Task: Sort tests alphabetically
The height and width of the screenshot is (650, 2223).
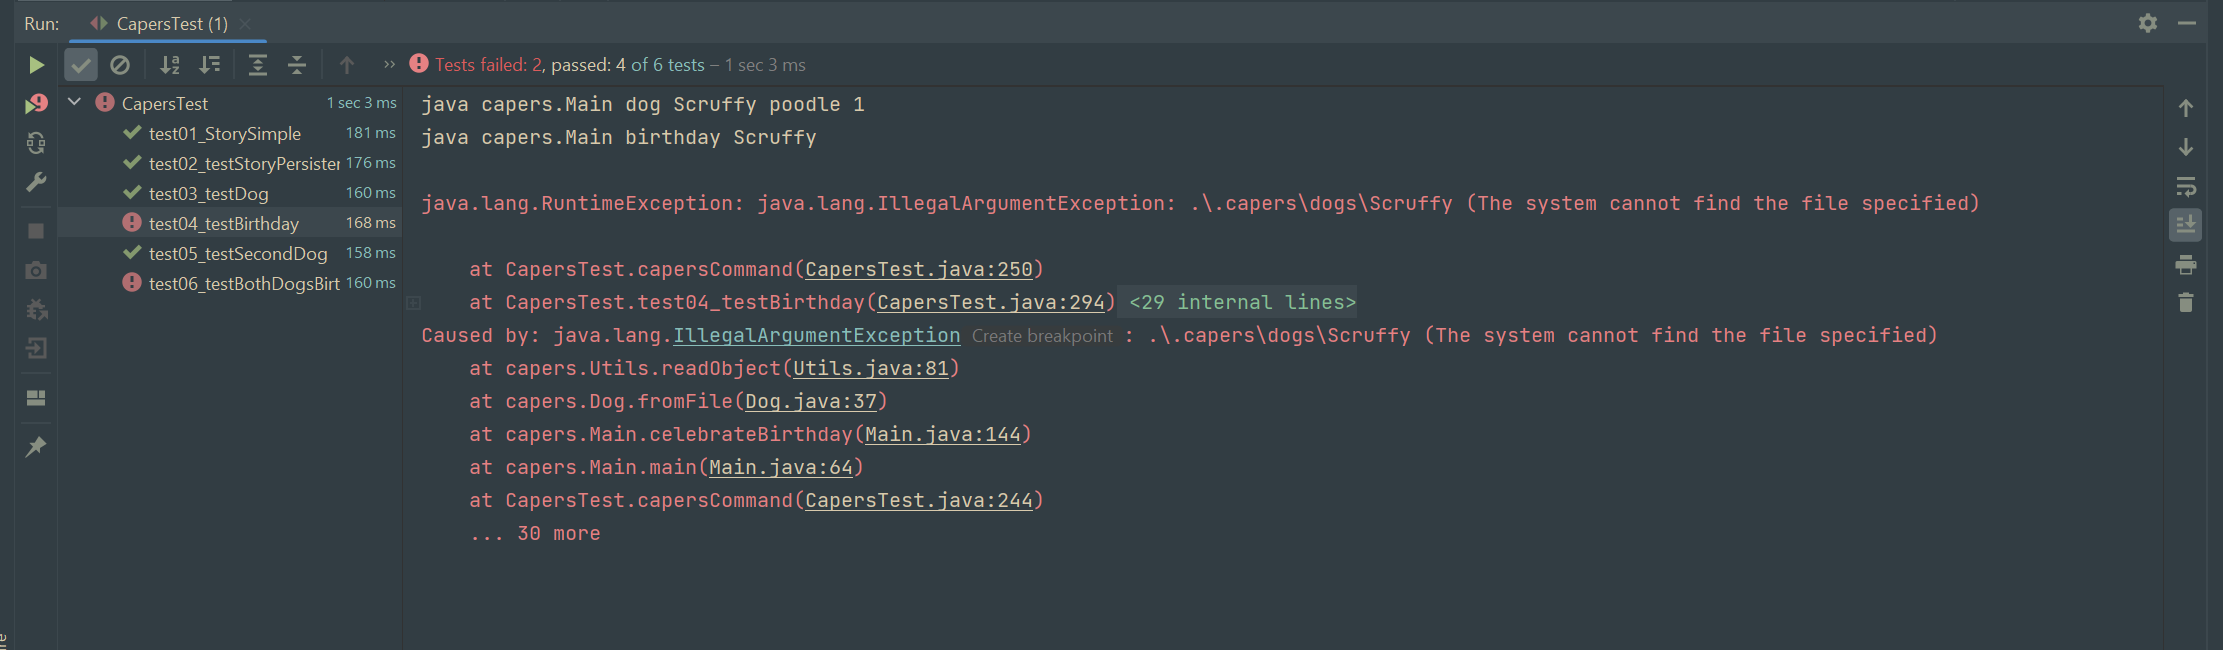Action: 170,65
